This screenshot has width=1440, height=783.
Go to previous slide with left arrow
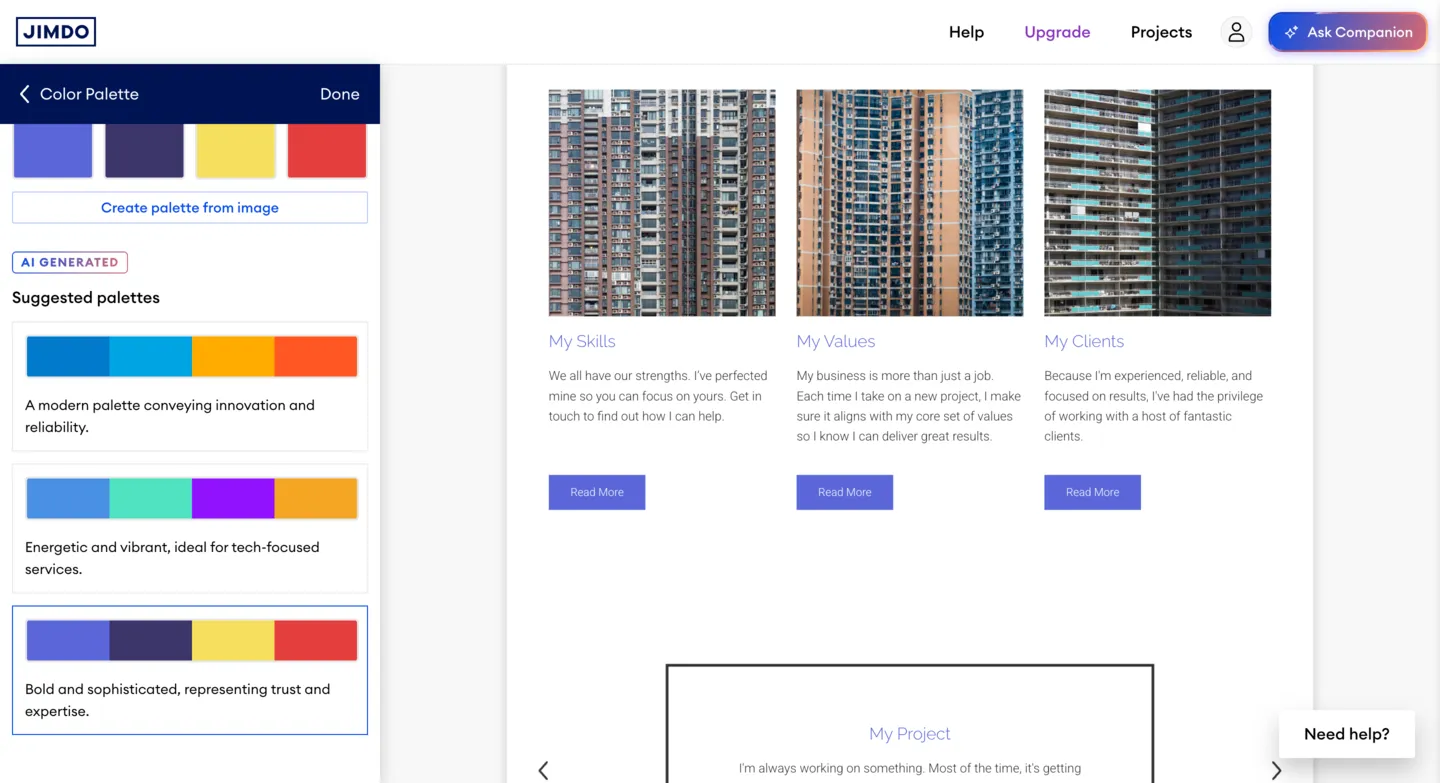[x=543, y=770]
